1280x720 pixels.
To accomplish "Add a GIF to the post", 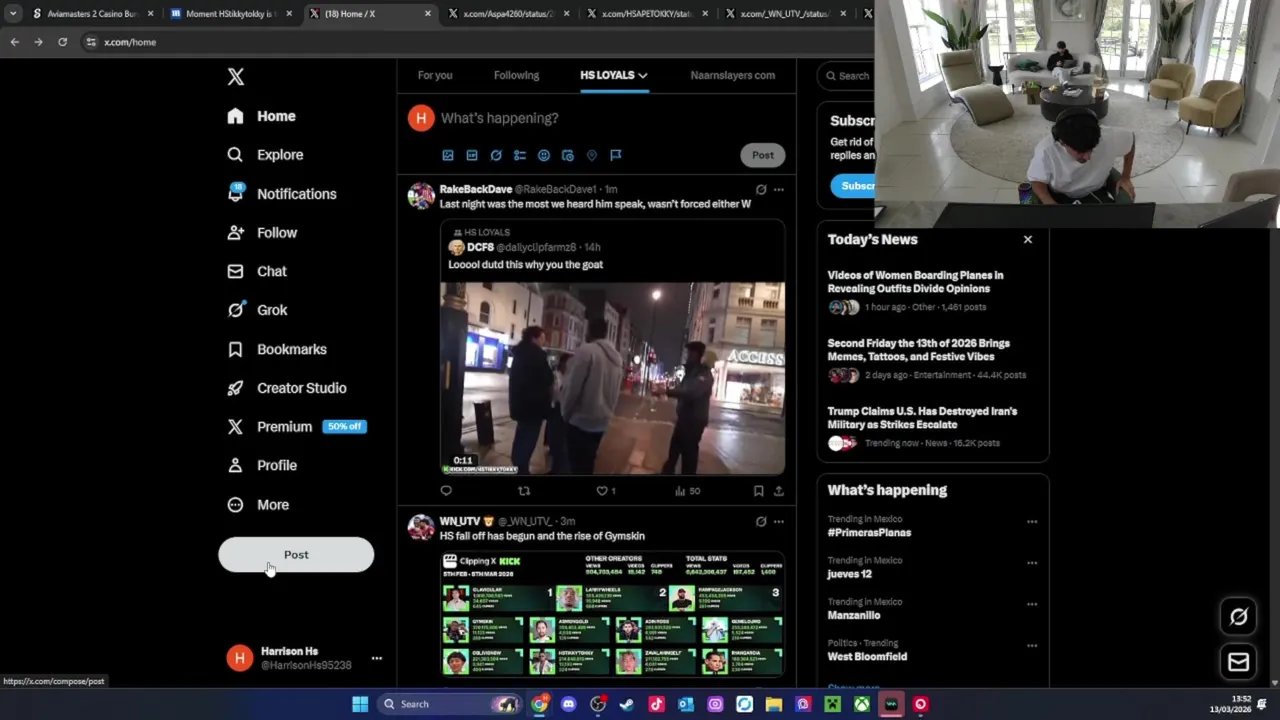I will 472,155.
